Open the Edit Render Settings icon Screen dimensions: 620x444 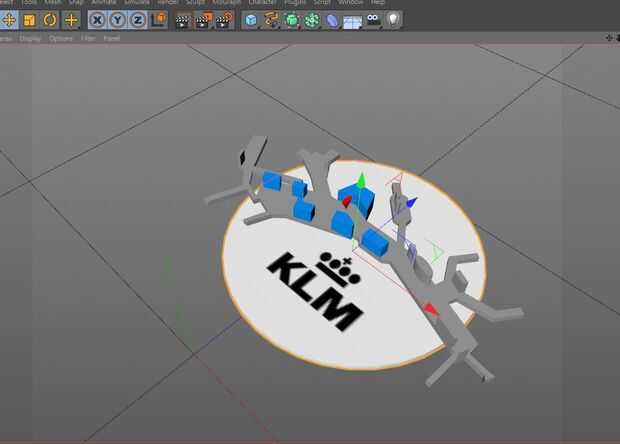pyautogui.click(x=225, y=20)
